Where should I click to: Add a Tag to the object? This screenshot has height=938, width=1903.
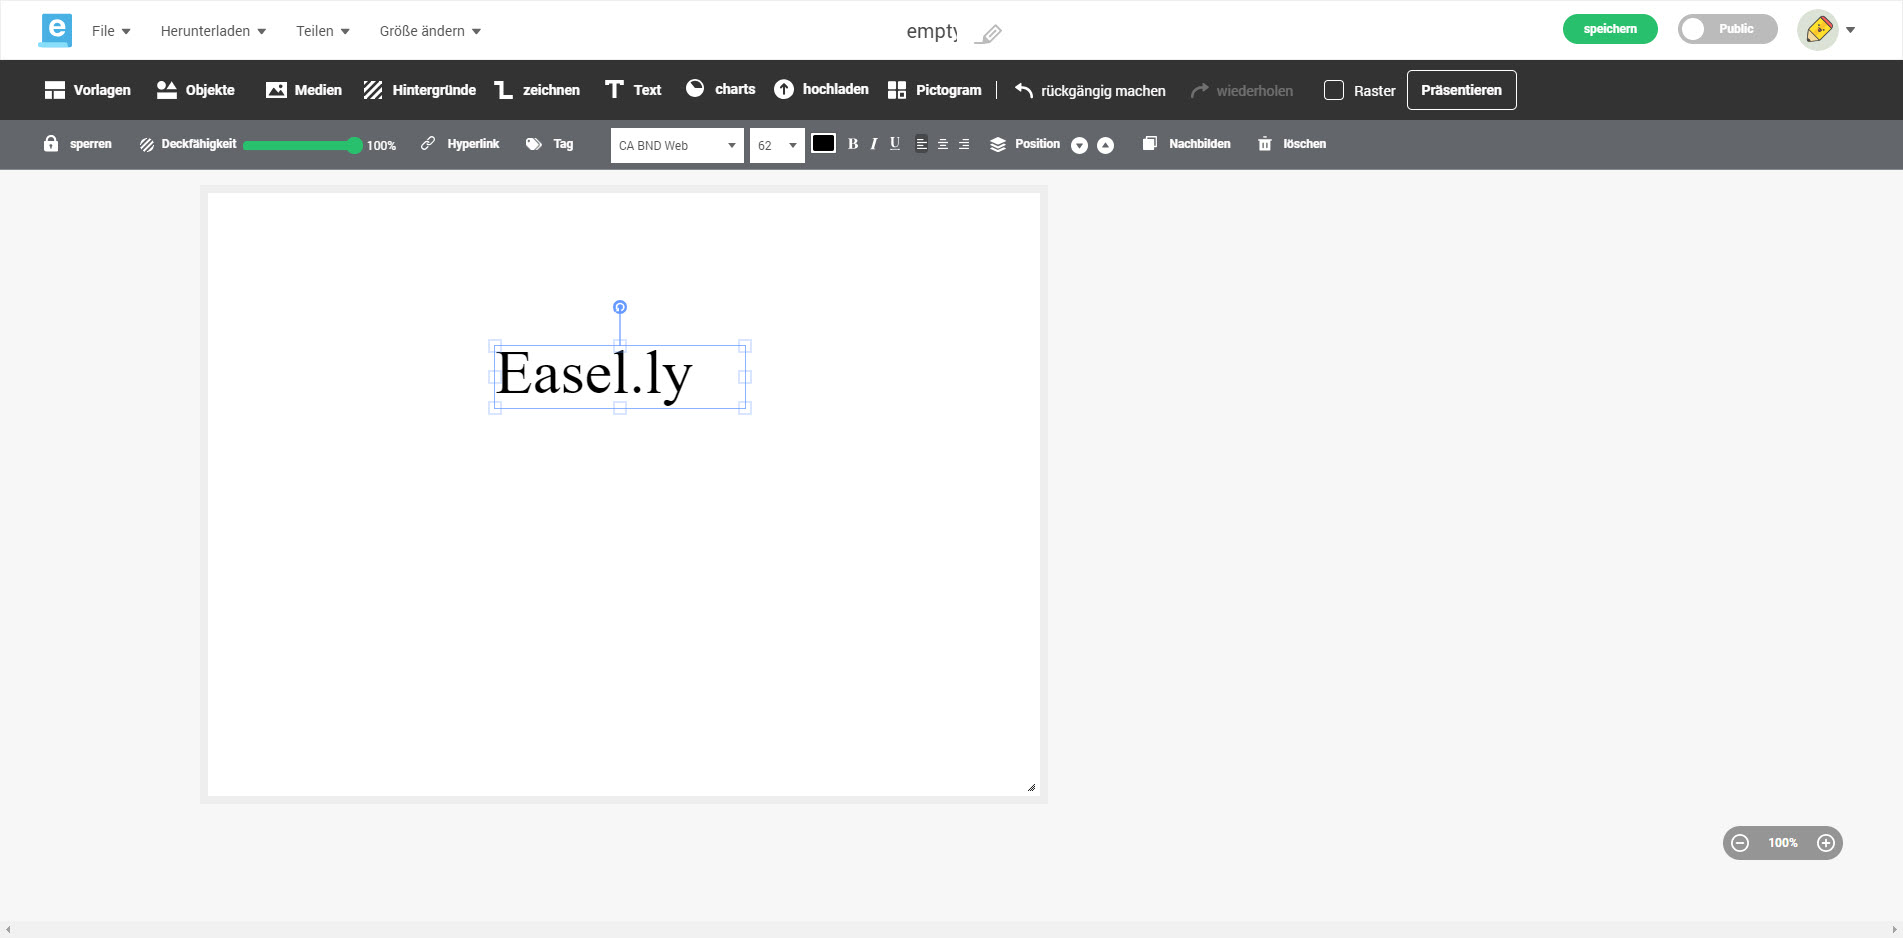pyautogui.click(x=549, y=144)
